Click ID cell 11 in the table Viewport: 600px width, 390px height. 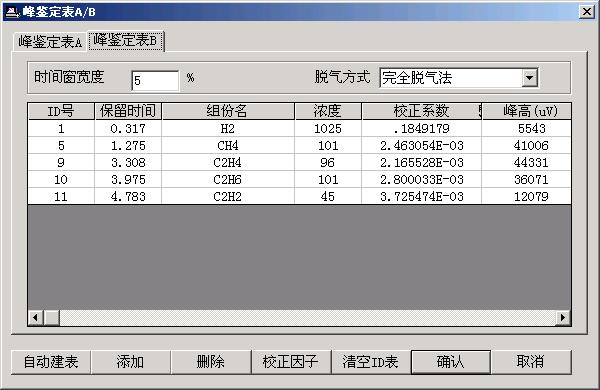click(61, 196)
